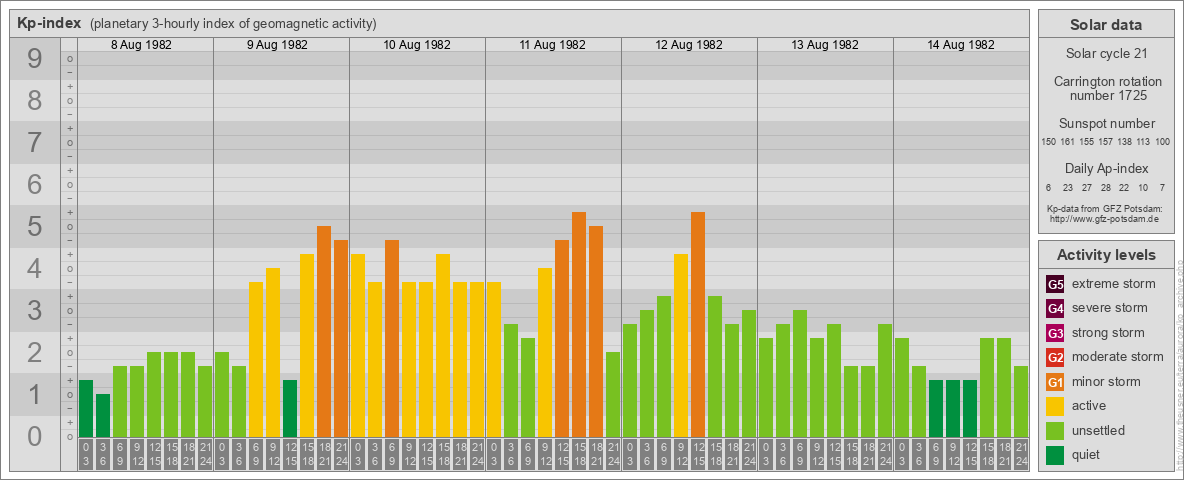Click the light green unsettled swatch
The height and width of the screenshot is (480, 1184).
(x=1055, y=431)
